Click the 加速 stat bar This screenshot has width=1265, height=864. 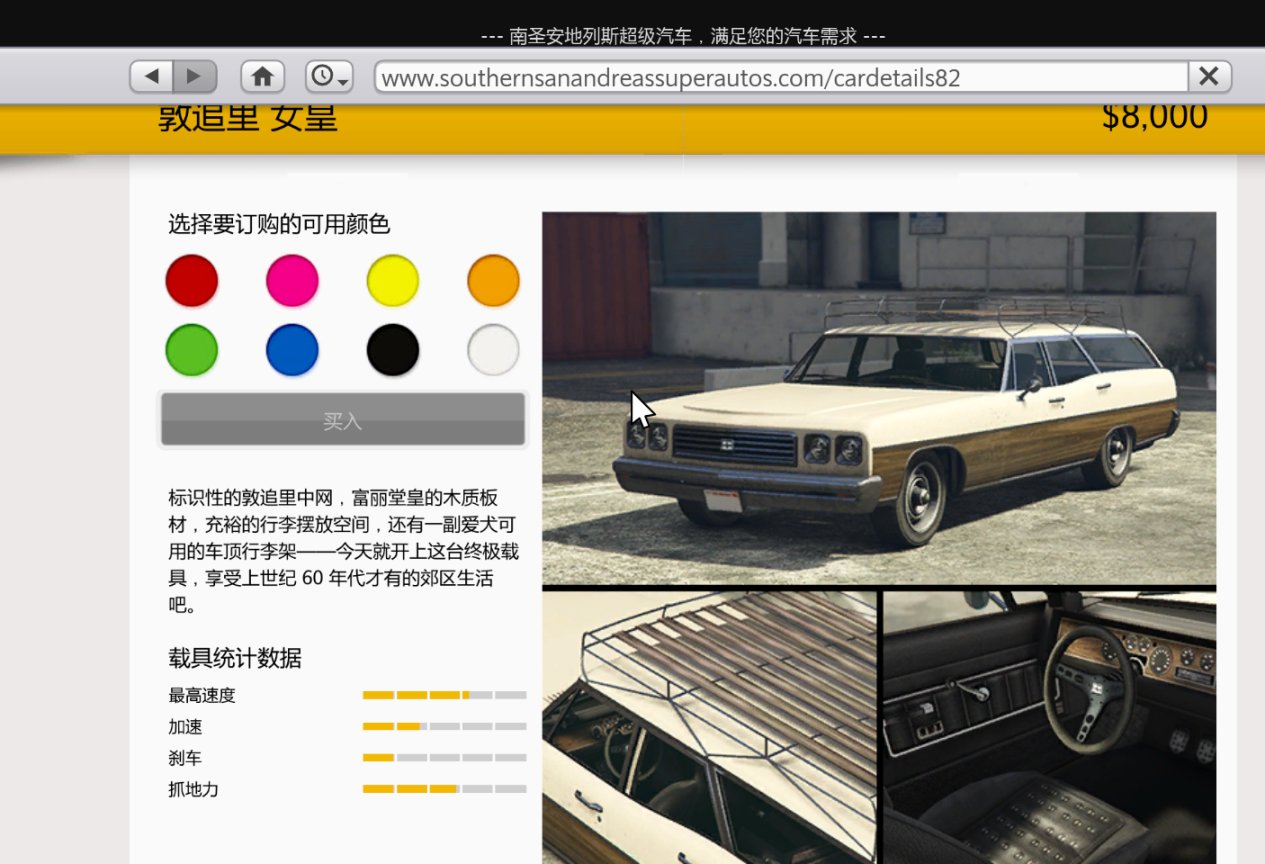[444, 726]
